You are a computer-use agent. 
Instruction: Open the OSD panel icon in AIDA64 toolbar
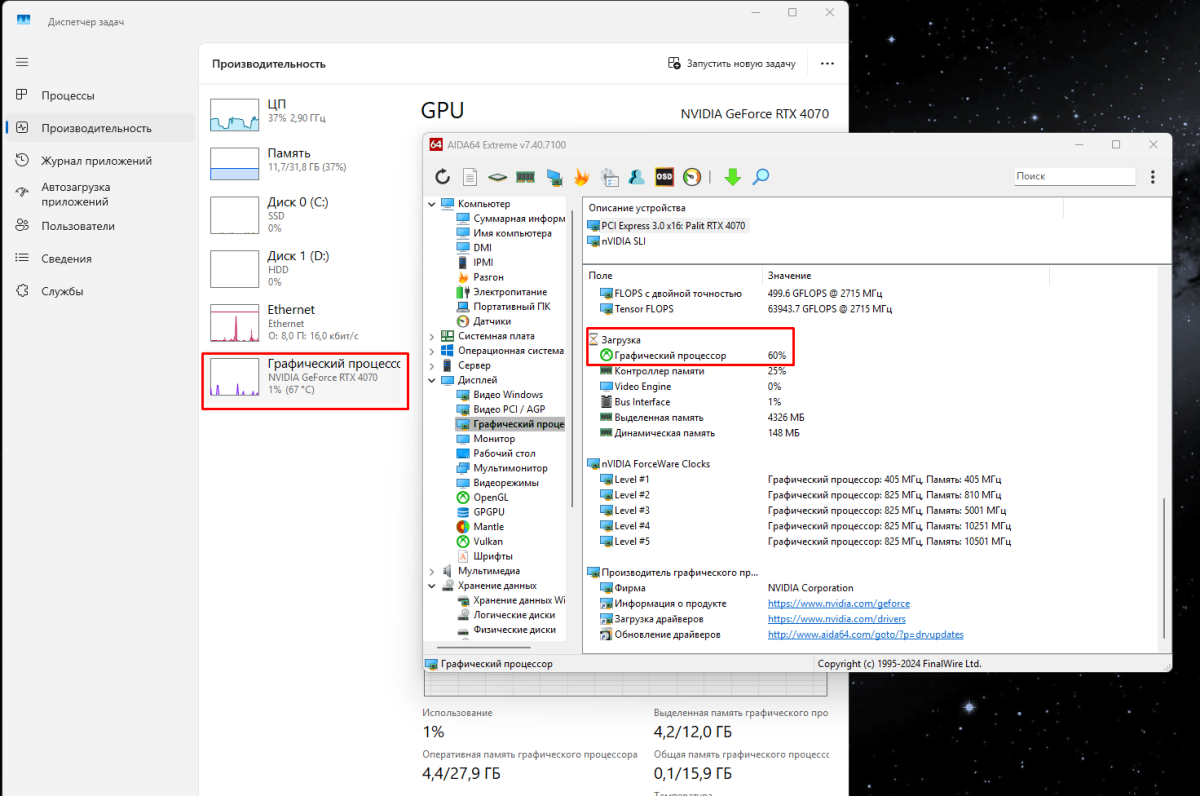pos(664,177)
